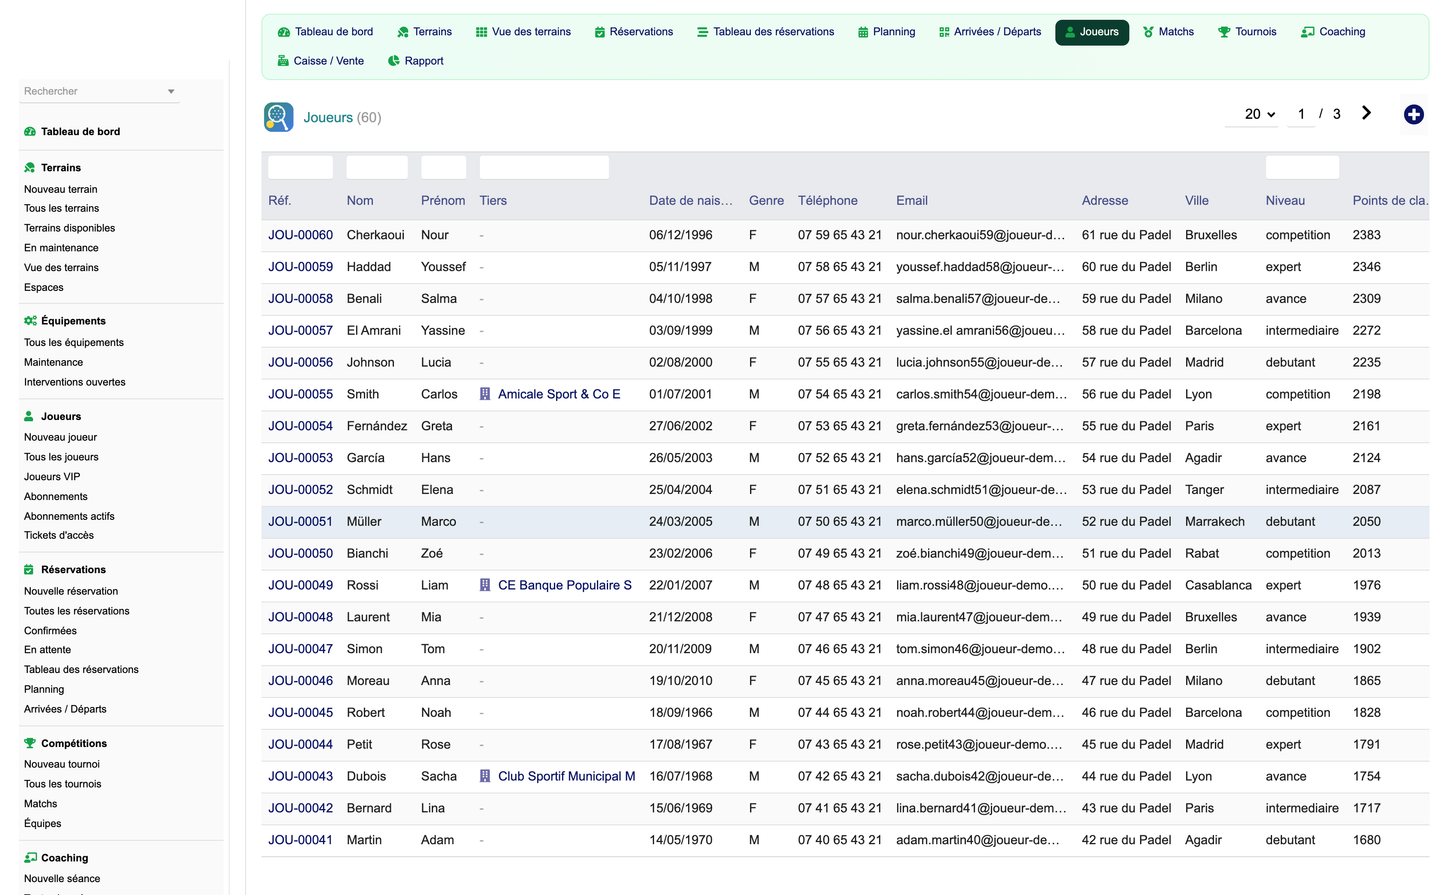Open Abonnements actifs in sidebar
This screenshot has height=895, width=1445.
click(x=69, y=517)
